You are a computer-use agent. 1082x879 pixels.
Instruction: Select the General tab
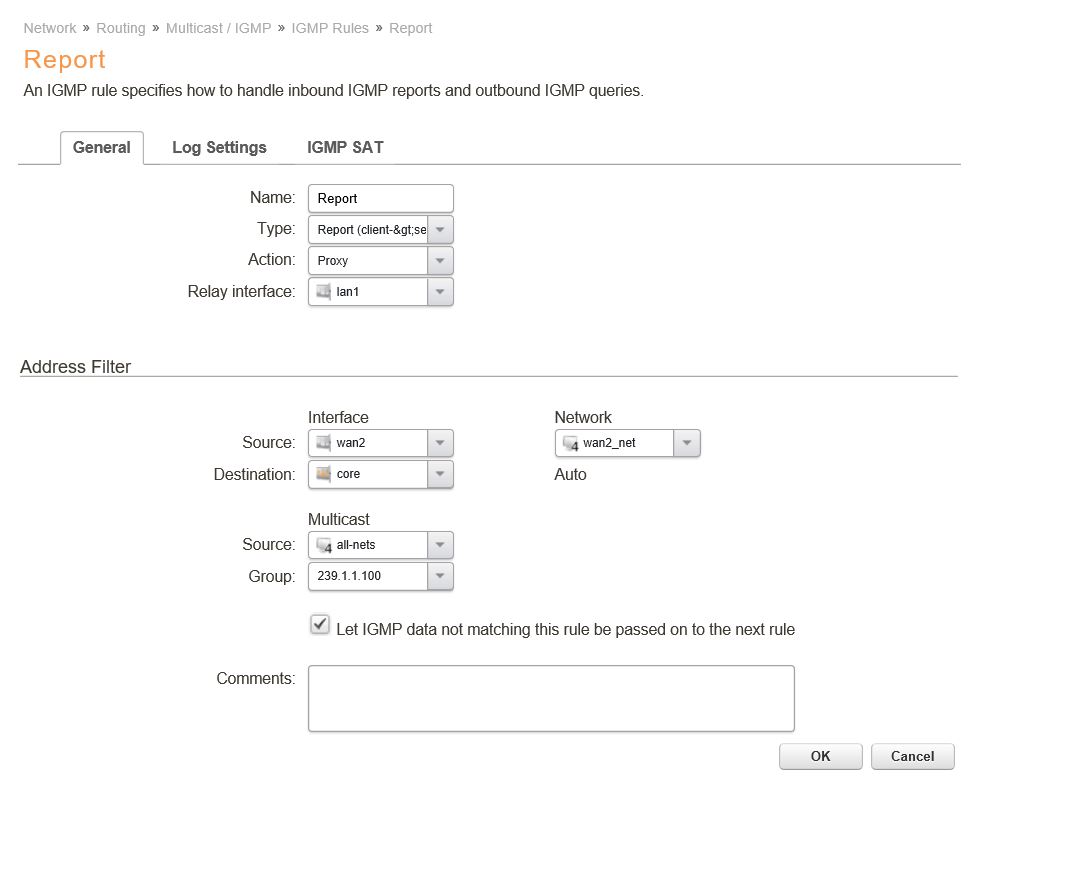pyautogui.click(x=102, y=148)
